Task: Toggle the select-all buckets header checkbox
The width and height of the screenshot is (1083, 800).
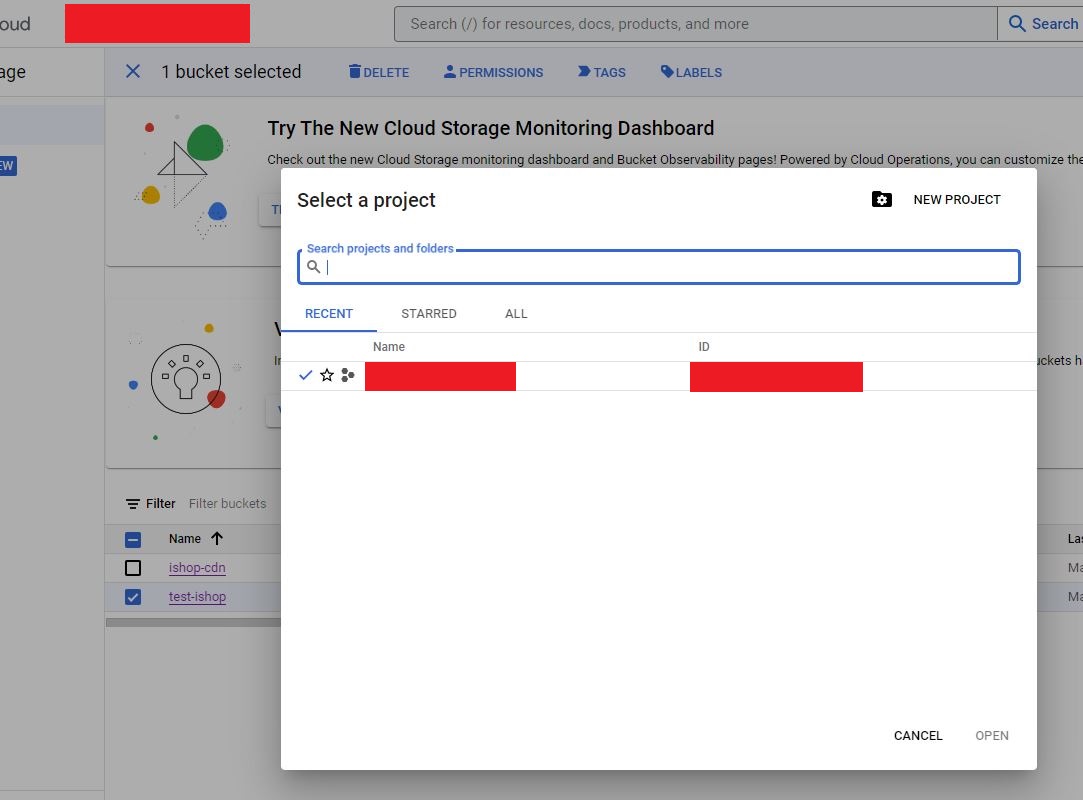Action: point(133,539)
